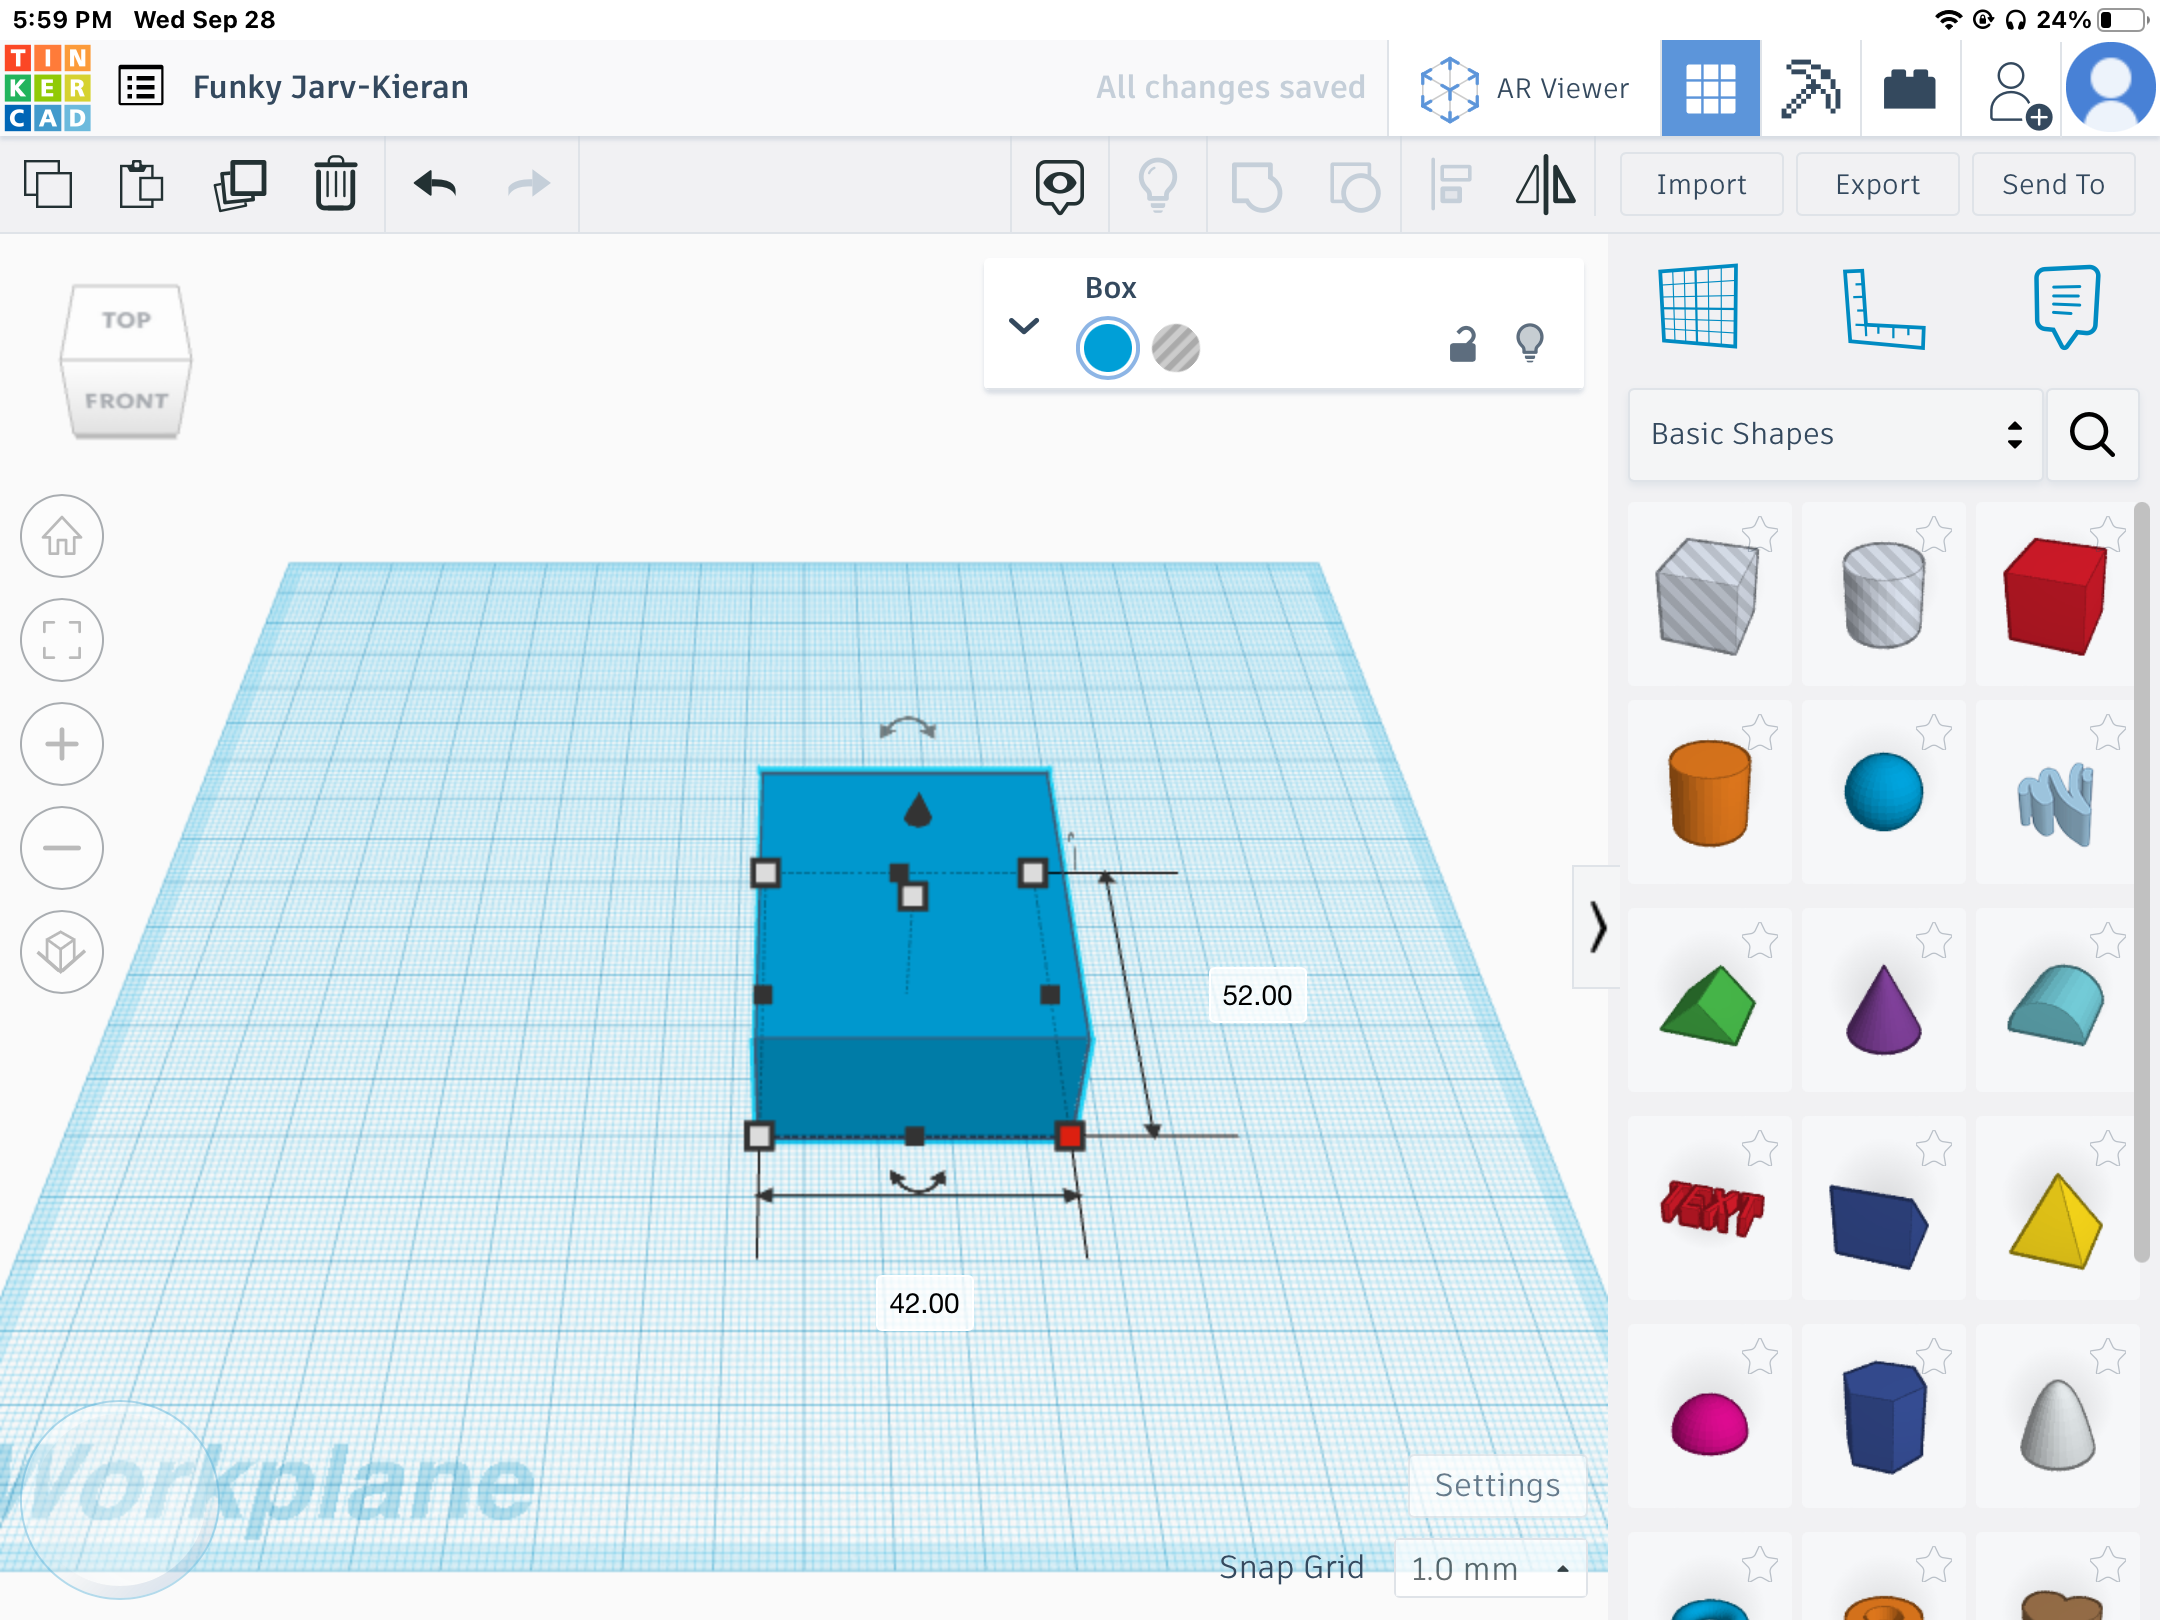Export the current design
Viewport: 2160px width, 1620px height.
1877,184
